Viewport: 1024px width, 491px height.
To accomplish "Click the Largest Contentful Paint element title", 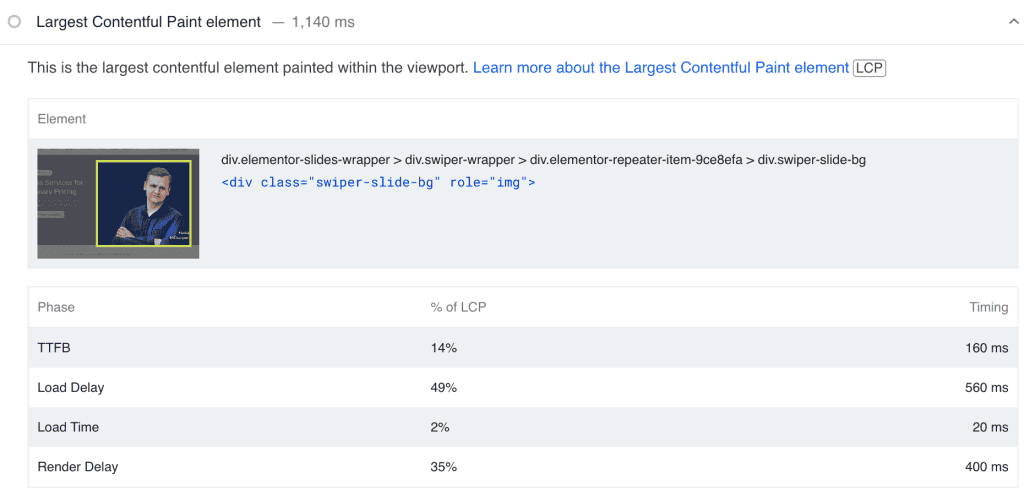I will [x=148, y=21].
